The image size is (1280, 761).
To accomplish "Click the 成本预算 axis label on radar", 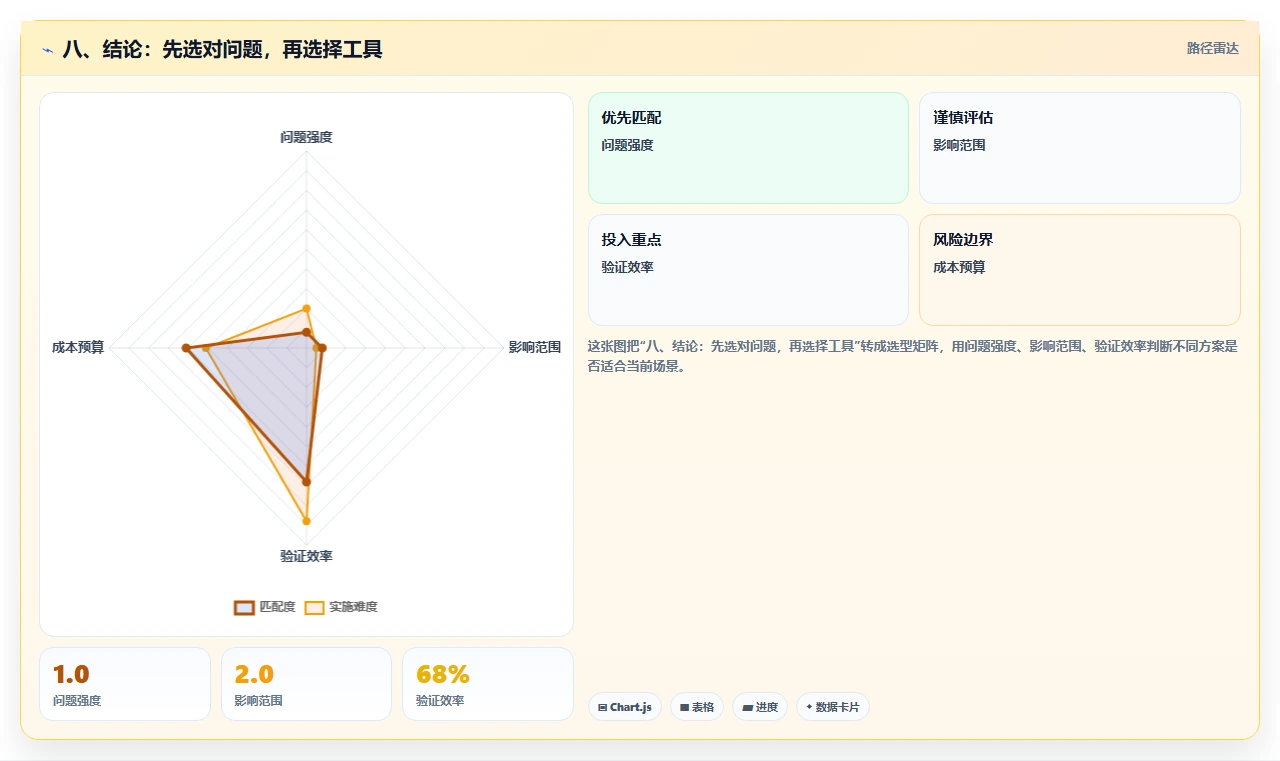I will (x=78, y=348).
